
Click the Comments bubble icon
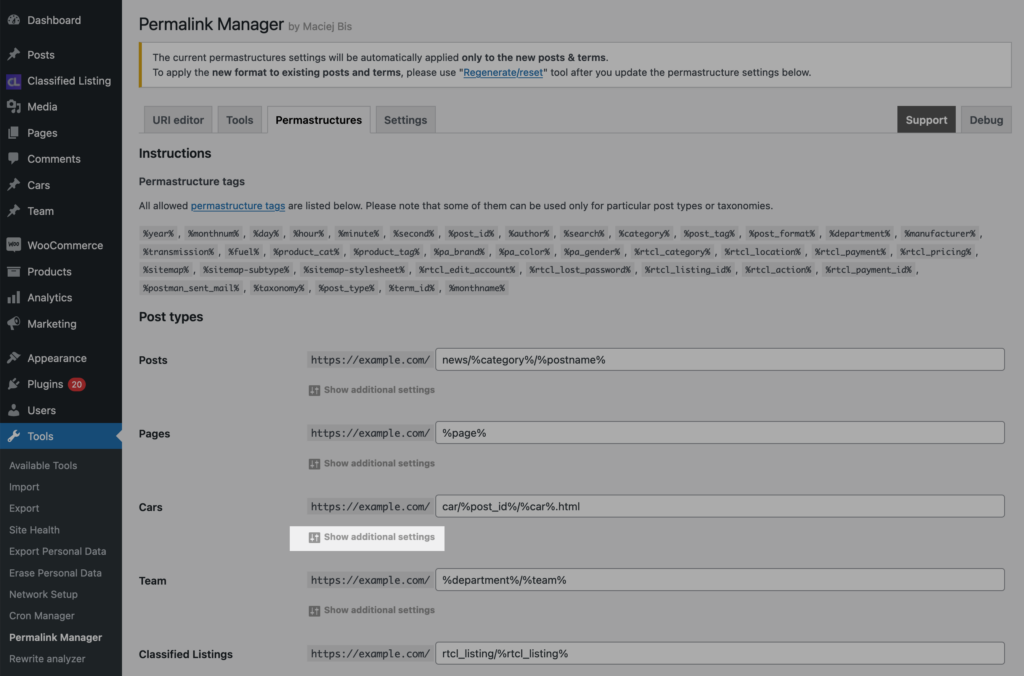pos(14,159)
